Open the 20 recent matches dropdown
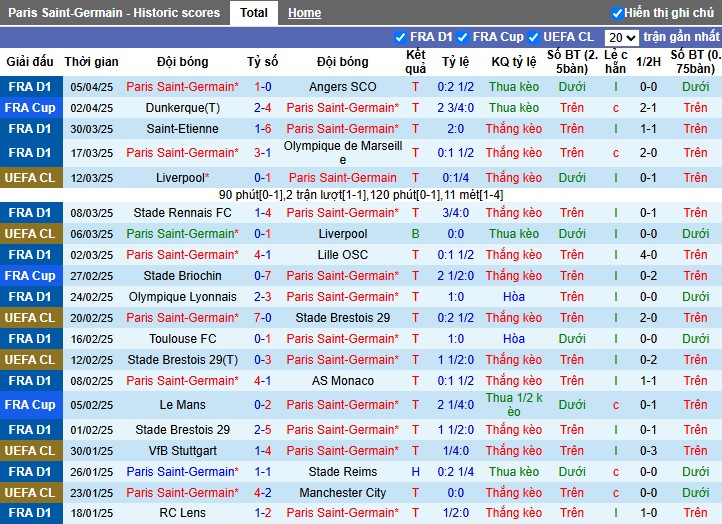Viewport: 722px width, 524px height. coord(621,37)
